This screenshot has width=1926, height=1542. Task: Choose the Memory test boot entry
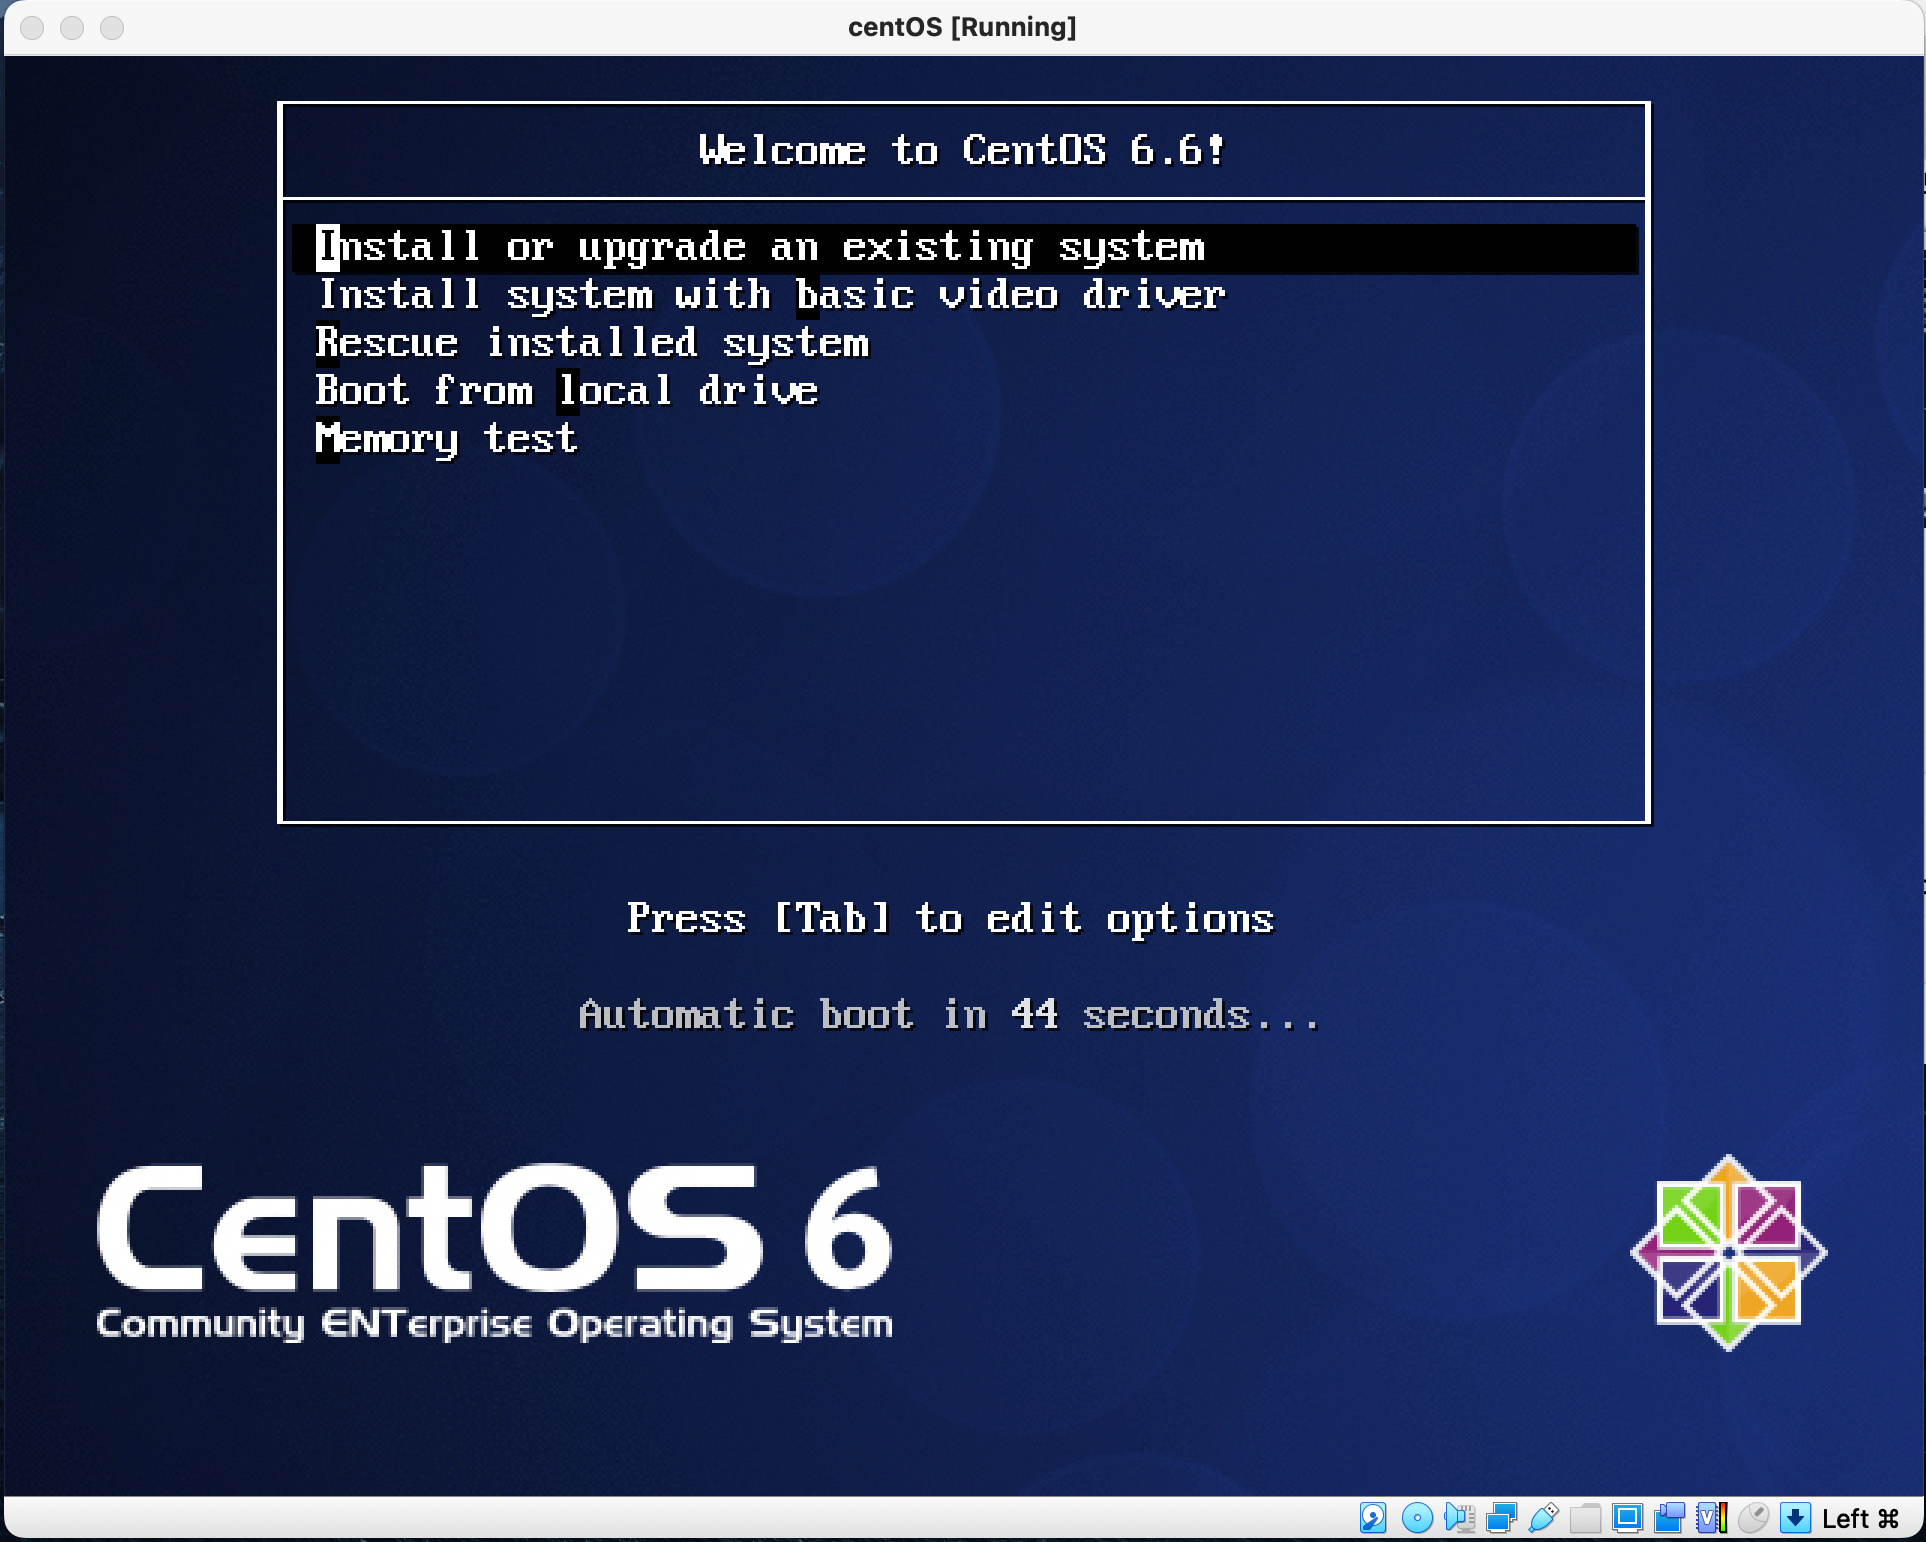(446, 439)
